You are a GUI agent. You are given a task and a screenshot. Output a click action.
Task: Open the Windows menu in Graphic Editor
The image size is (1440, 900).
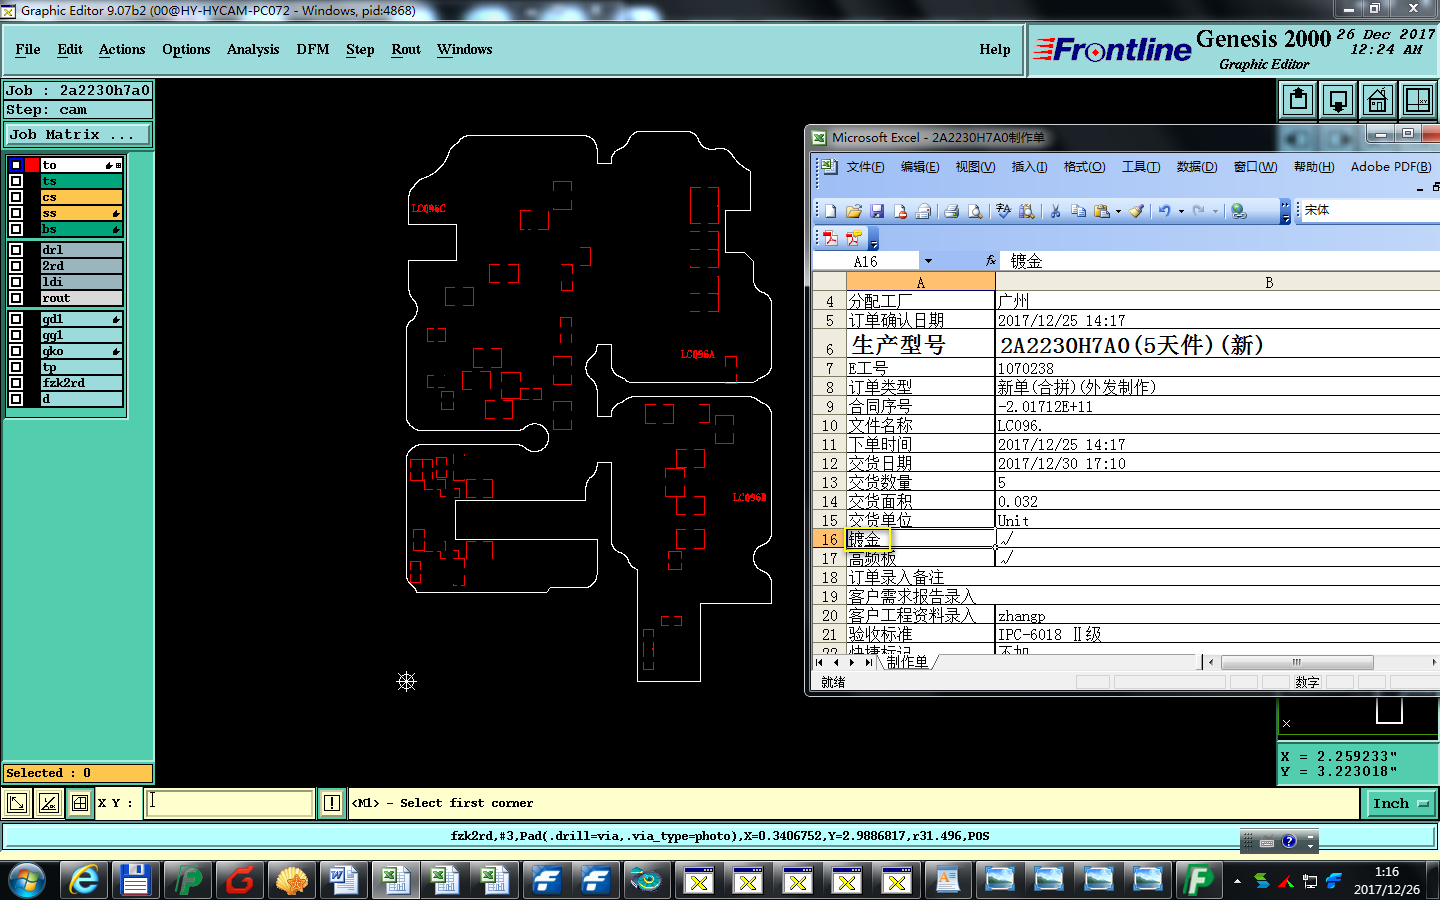pos(464,49)
